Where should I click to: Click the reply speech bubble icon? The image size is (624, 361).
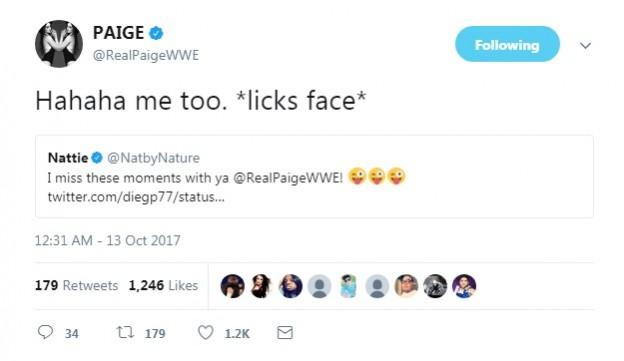45,332
